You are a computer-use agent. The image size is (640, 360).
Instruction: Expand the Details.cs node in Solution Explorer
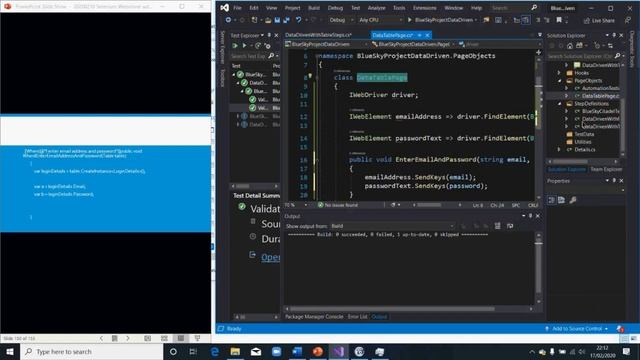pos(560,150)
